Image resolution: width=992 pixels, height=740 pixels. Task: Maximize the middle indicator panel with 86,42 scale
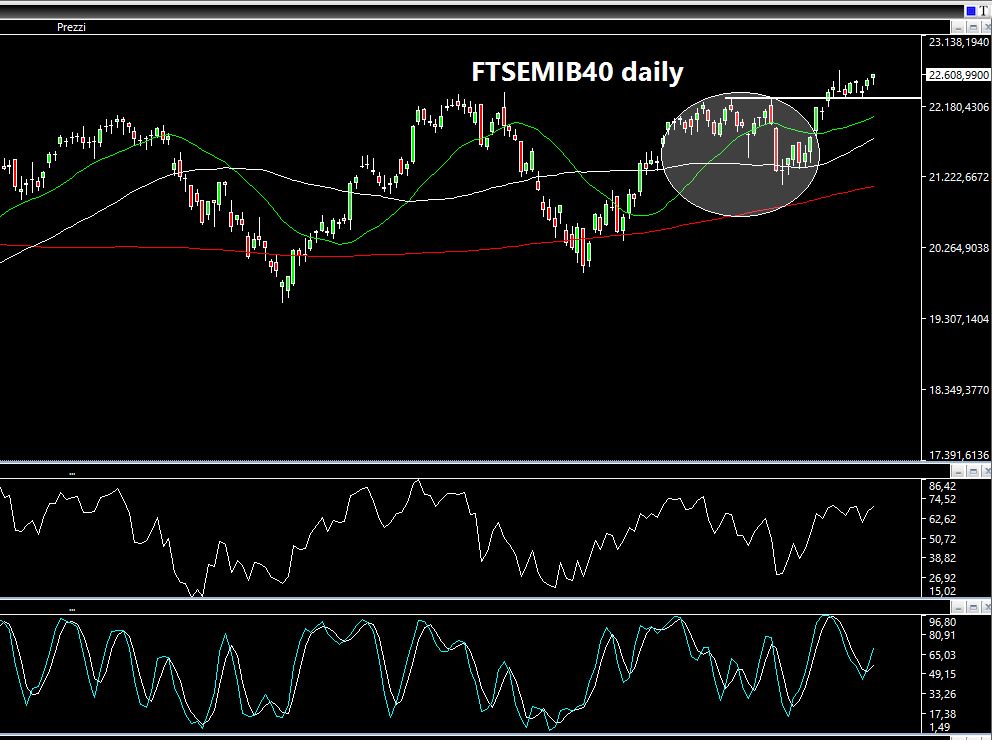point(973,471)
